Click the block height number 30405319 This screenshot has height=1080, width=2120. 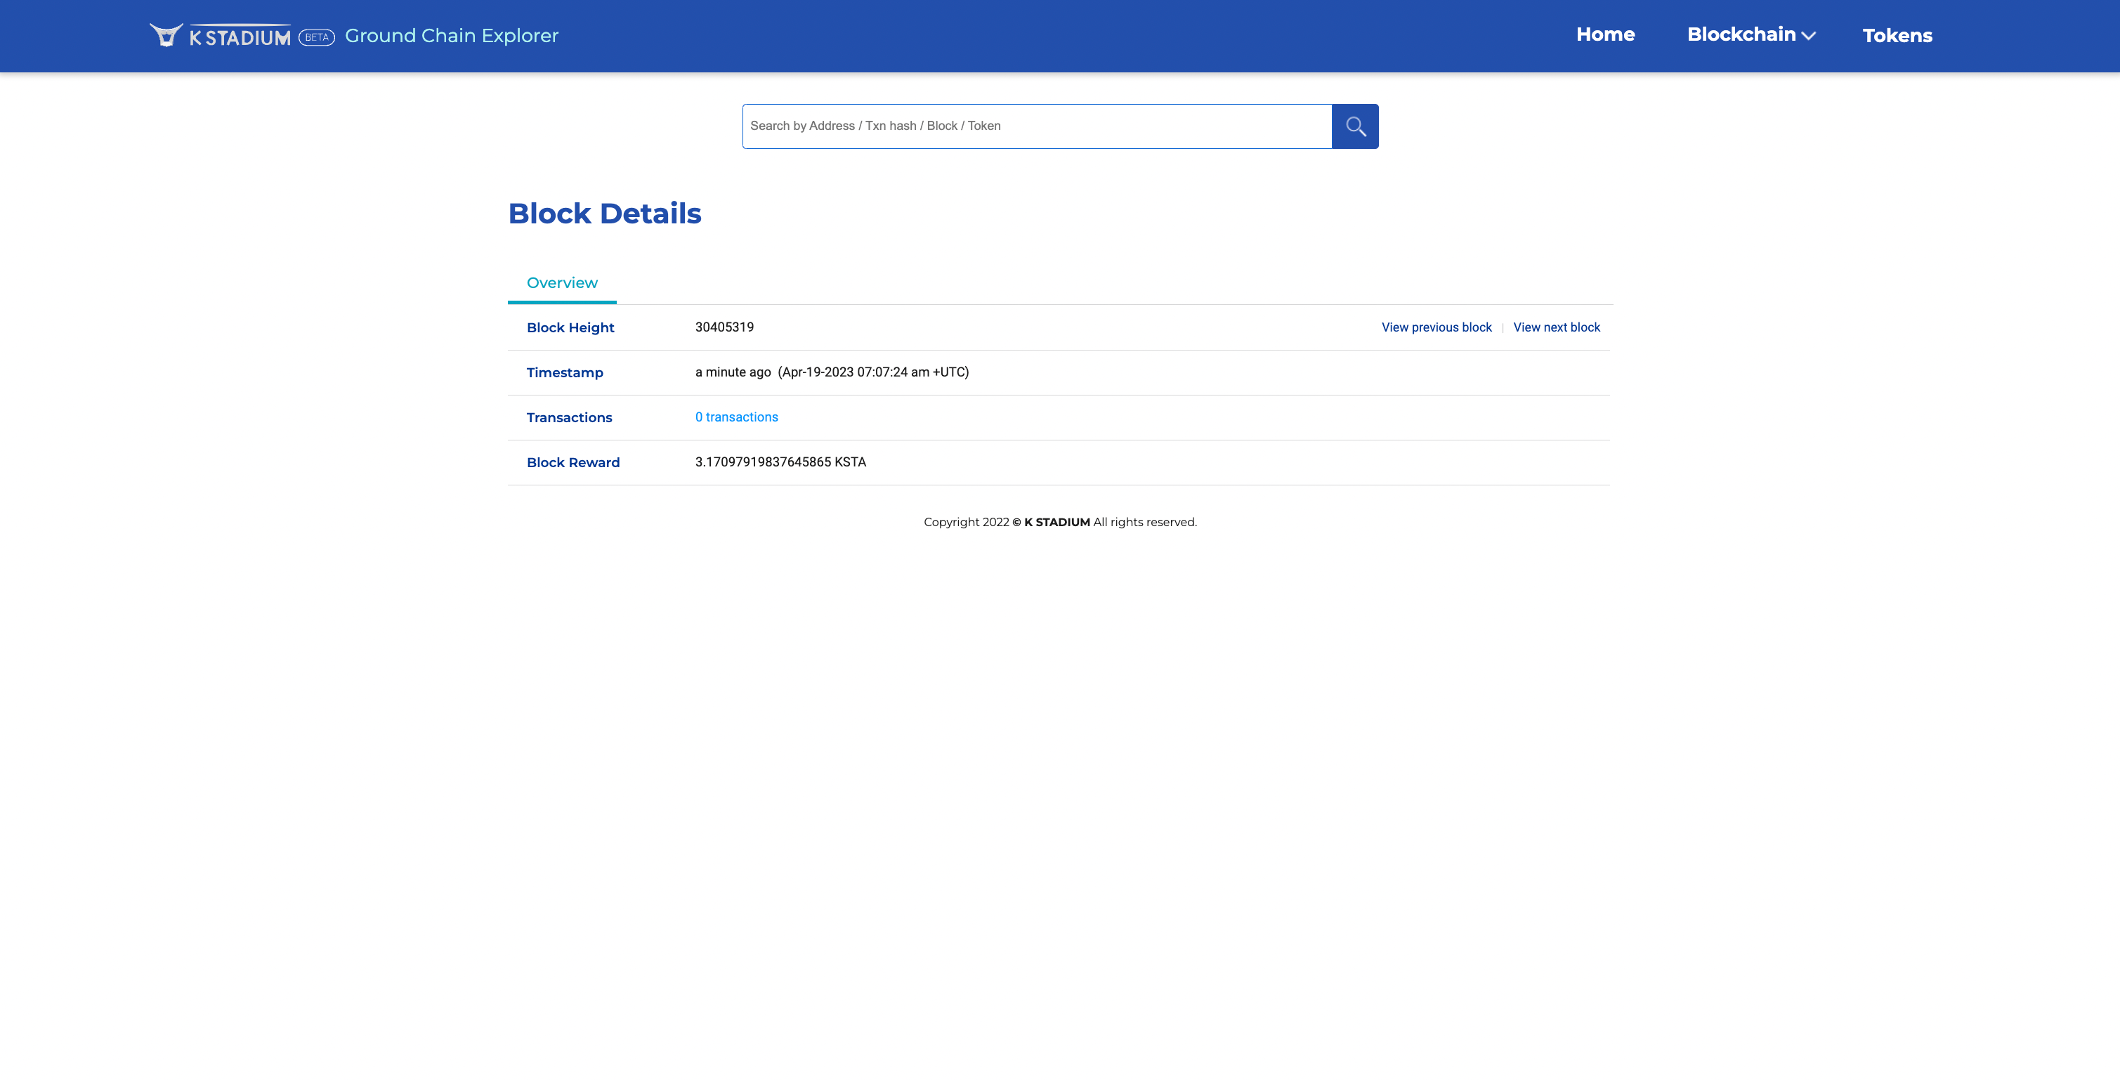tap(724, 328)
